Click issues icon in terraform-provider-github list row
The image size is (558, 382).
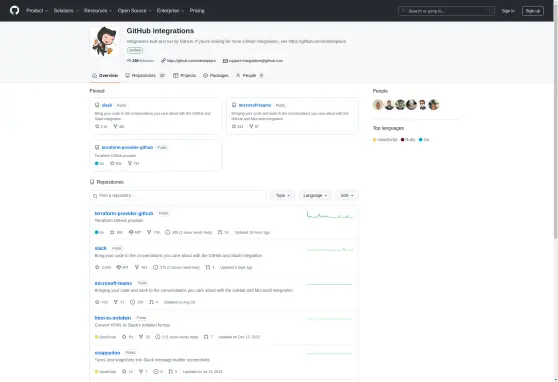click(x=168, y=232)
